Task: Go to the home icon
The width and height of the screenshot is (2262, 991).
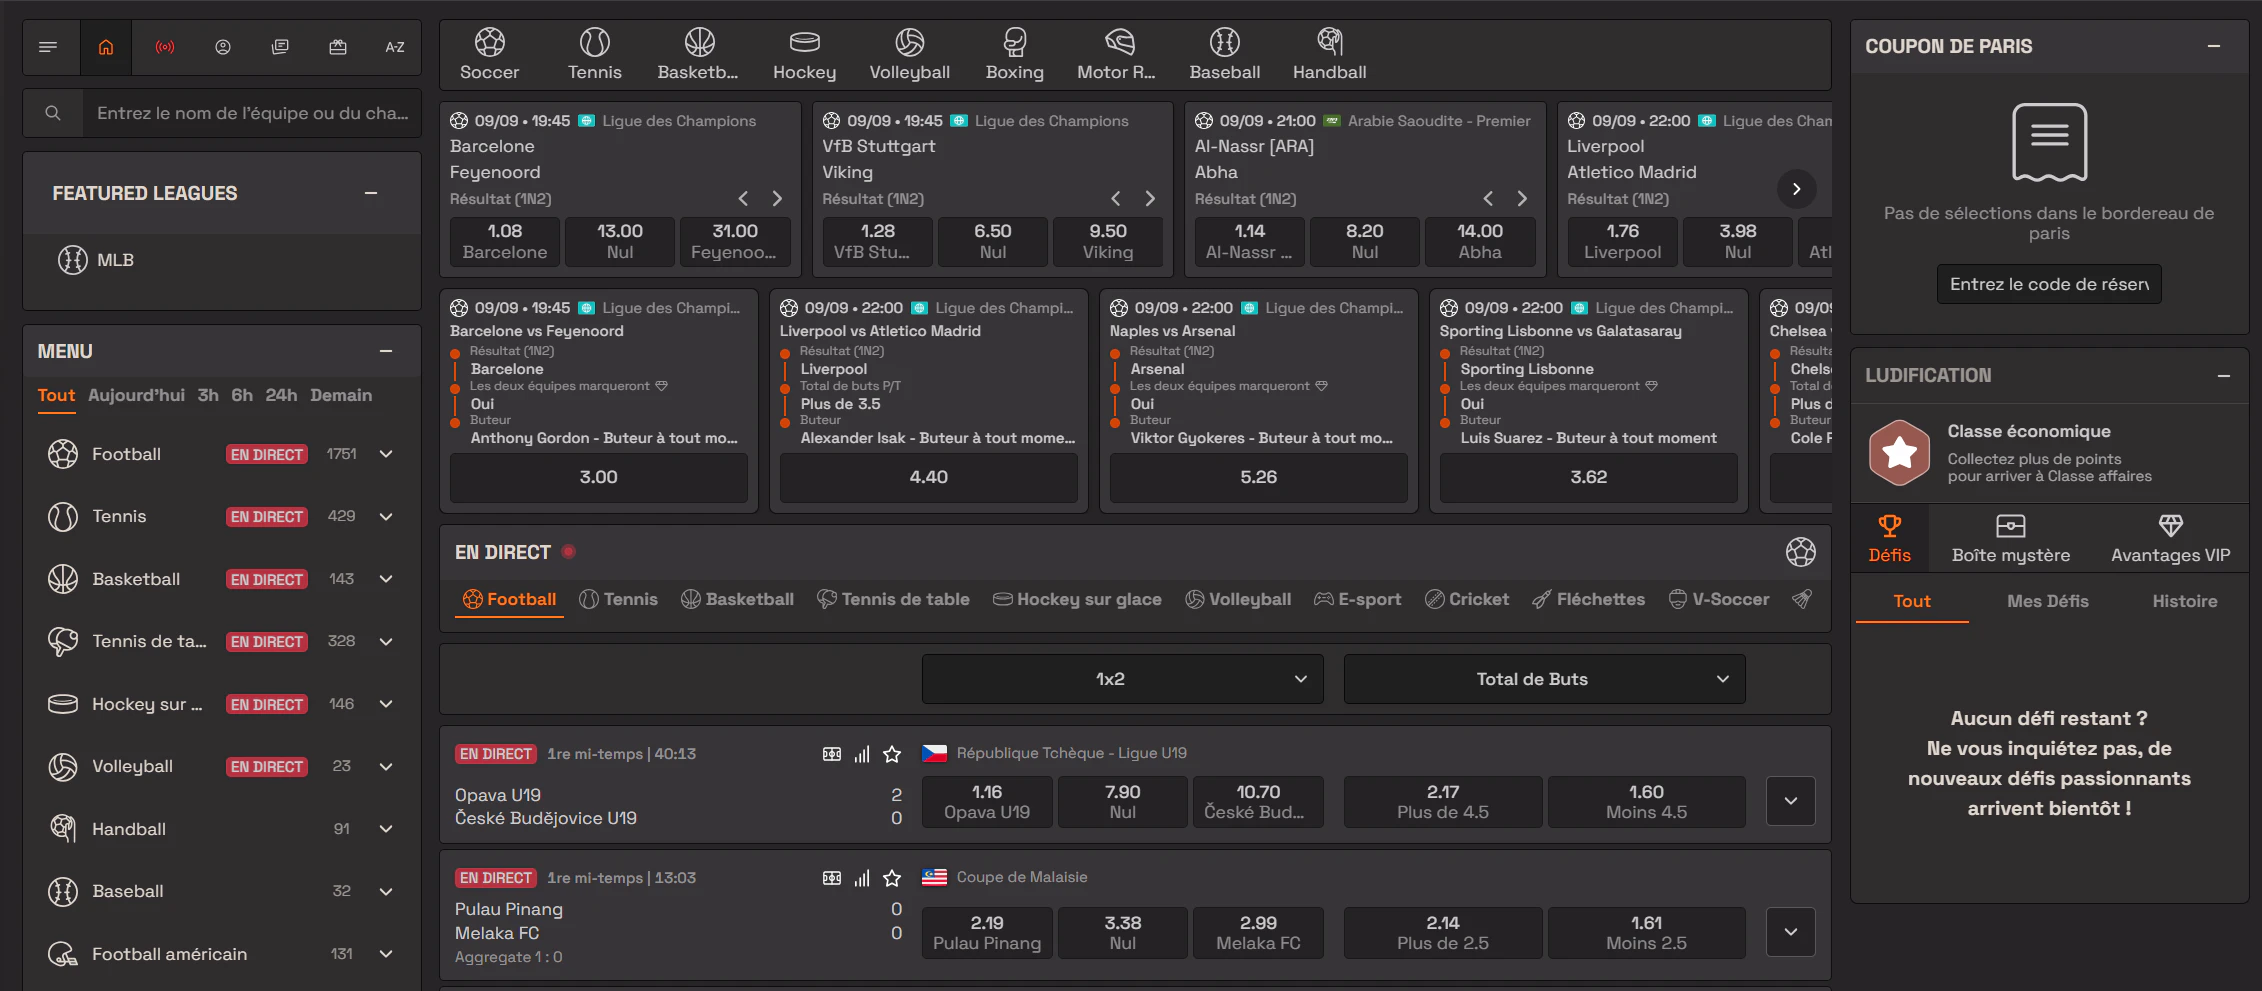Action: [106, 47]
